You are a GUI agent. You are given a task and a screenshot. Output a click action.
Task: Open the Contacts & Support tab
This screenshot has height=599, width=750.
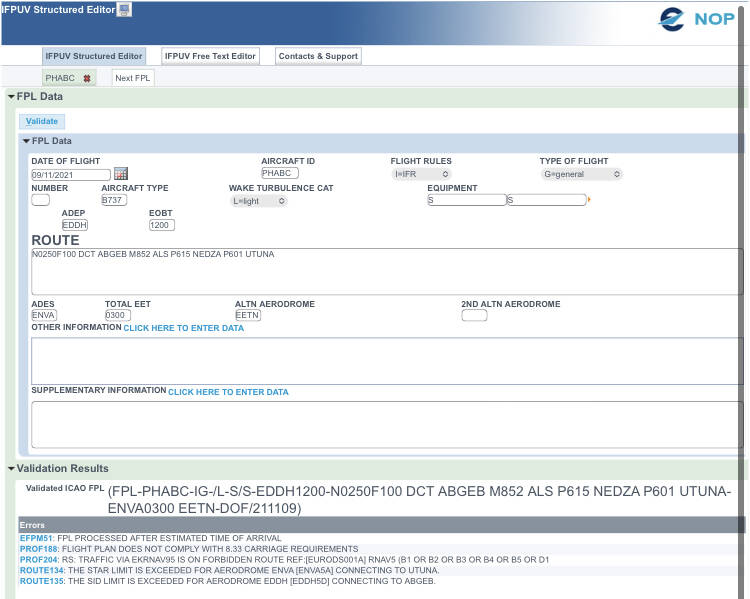(x=318, y=56)
